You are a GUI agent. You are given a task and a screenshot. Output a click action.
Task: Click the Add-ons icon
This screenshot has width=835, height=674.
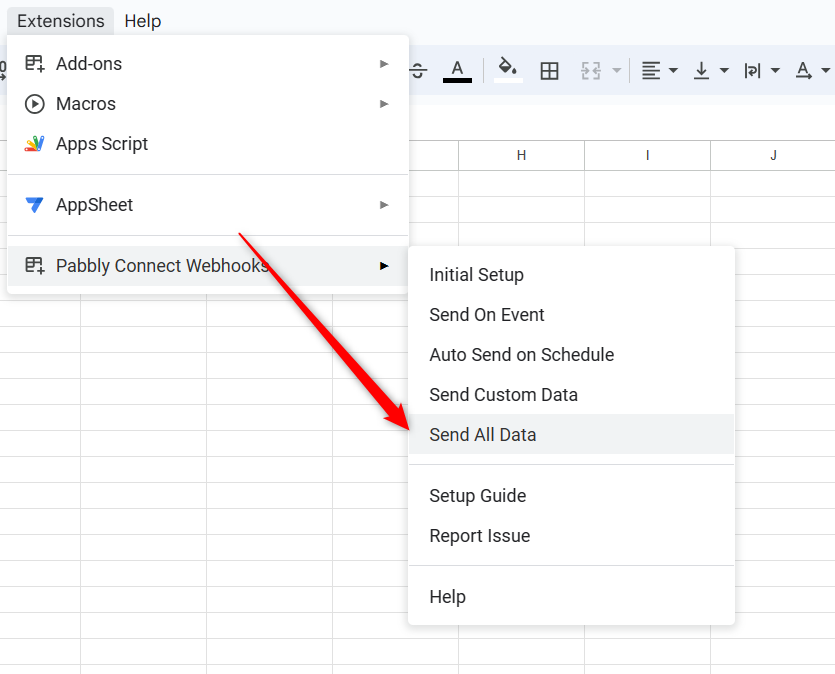35,63
